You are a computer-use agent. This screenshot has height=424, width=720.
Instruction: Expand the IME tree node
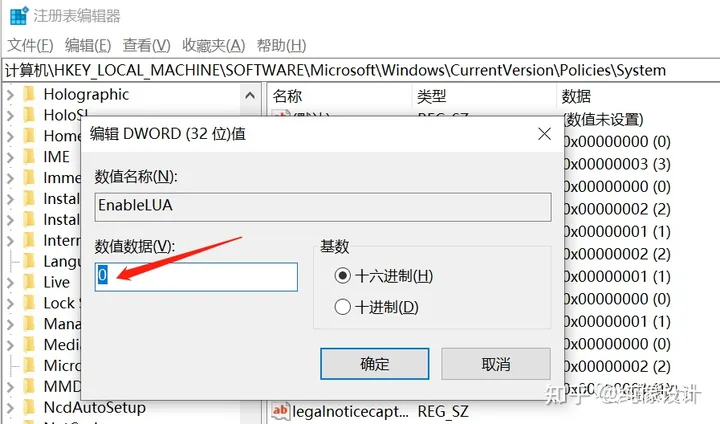(x=10, y=157)
